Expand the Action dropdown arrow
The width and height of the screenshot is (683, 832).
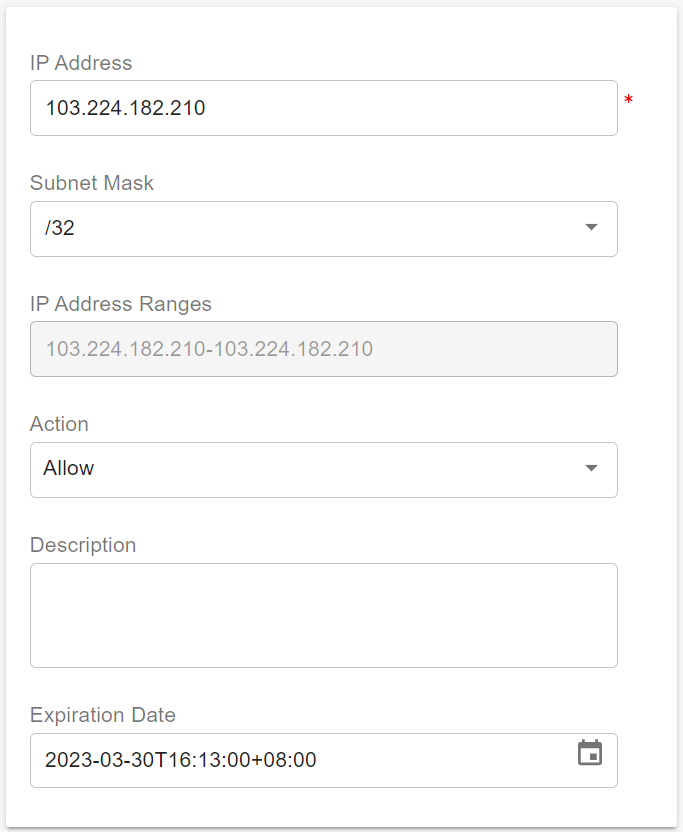click(x=591, y=468)
